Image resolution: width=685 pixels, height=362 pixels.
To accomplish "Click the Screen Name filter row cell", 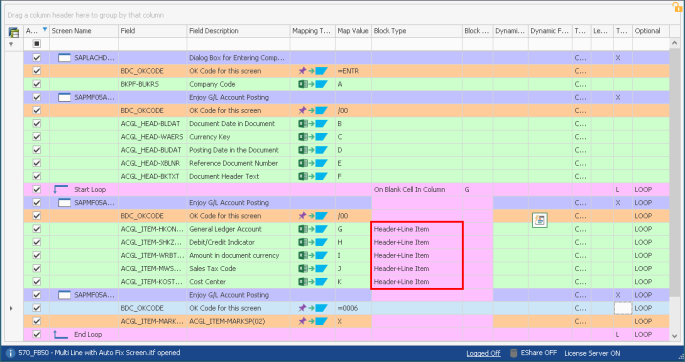I will [84, 44].
